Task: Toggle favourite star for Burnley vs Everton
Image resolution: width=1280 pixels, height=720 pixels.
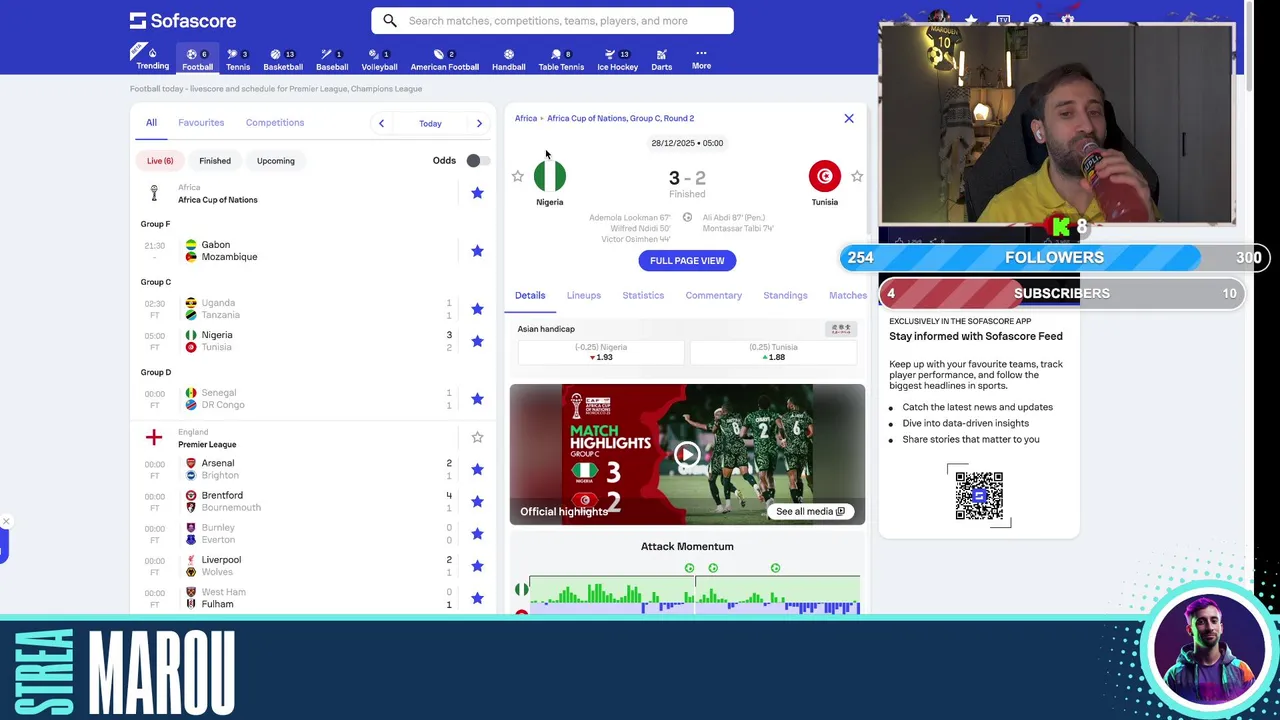Action: [477, 533]
